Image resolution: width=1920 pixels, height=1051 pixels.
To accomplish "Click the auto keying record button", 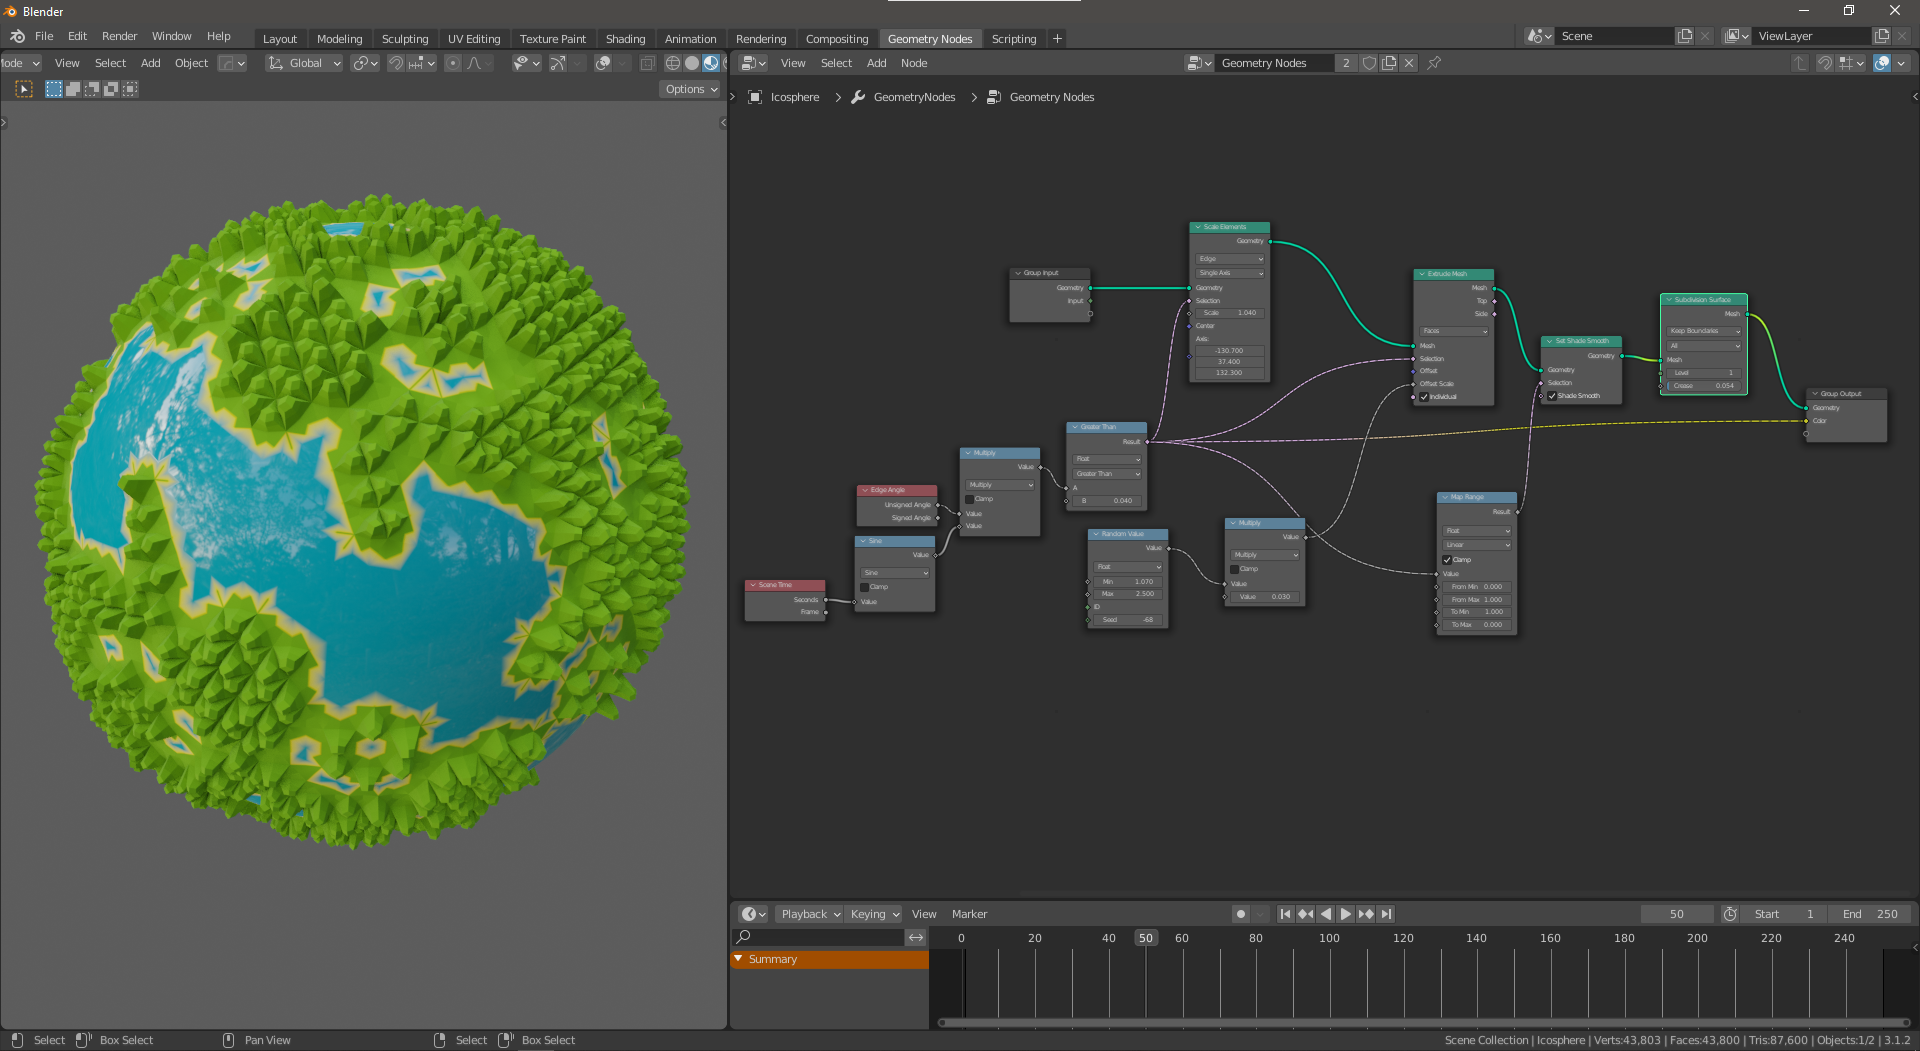I will pyautogui.click(x=1241, y=914).
